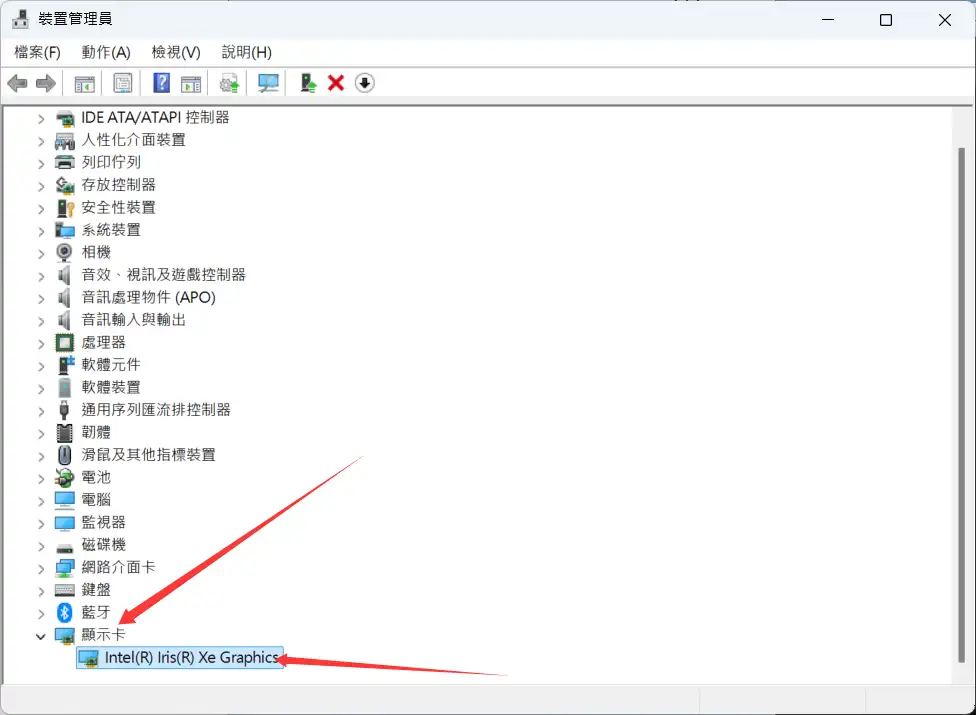Image resolution: width=976 pixels, height=715 pixels.
Task: Click the 電池 battery icon
Action: [65, 477]
